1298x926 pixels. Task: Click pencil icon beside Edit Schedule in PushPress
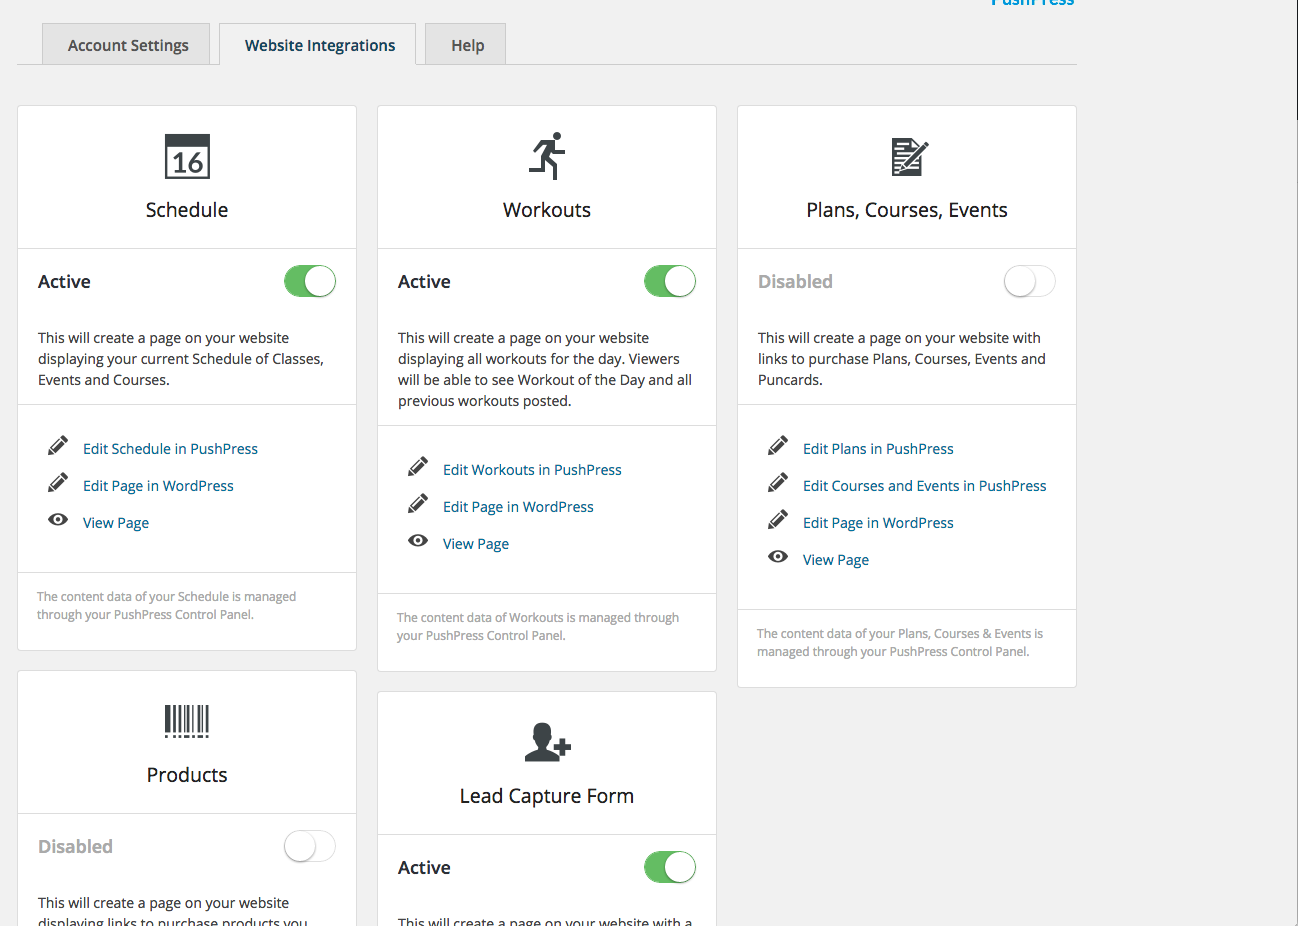click(x=58, y=445)
